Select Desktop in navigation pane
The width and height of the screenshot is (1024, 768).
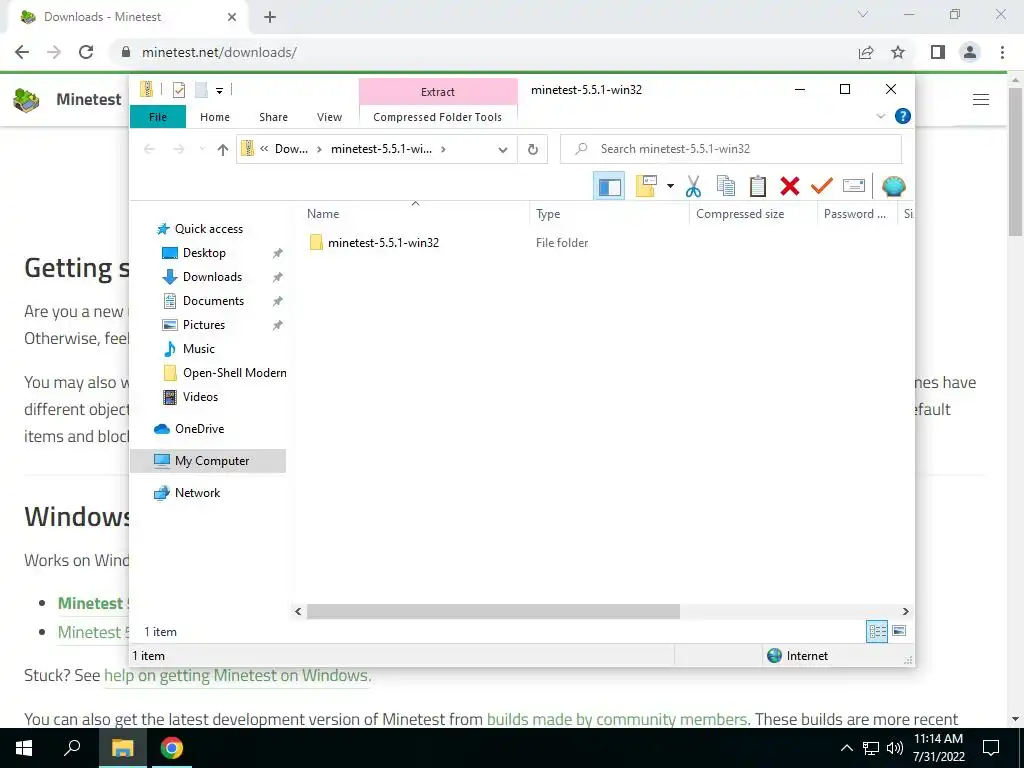pos(204,253)
